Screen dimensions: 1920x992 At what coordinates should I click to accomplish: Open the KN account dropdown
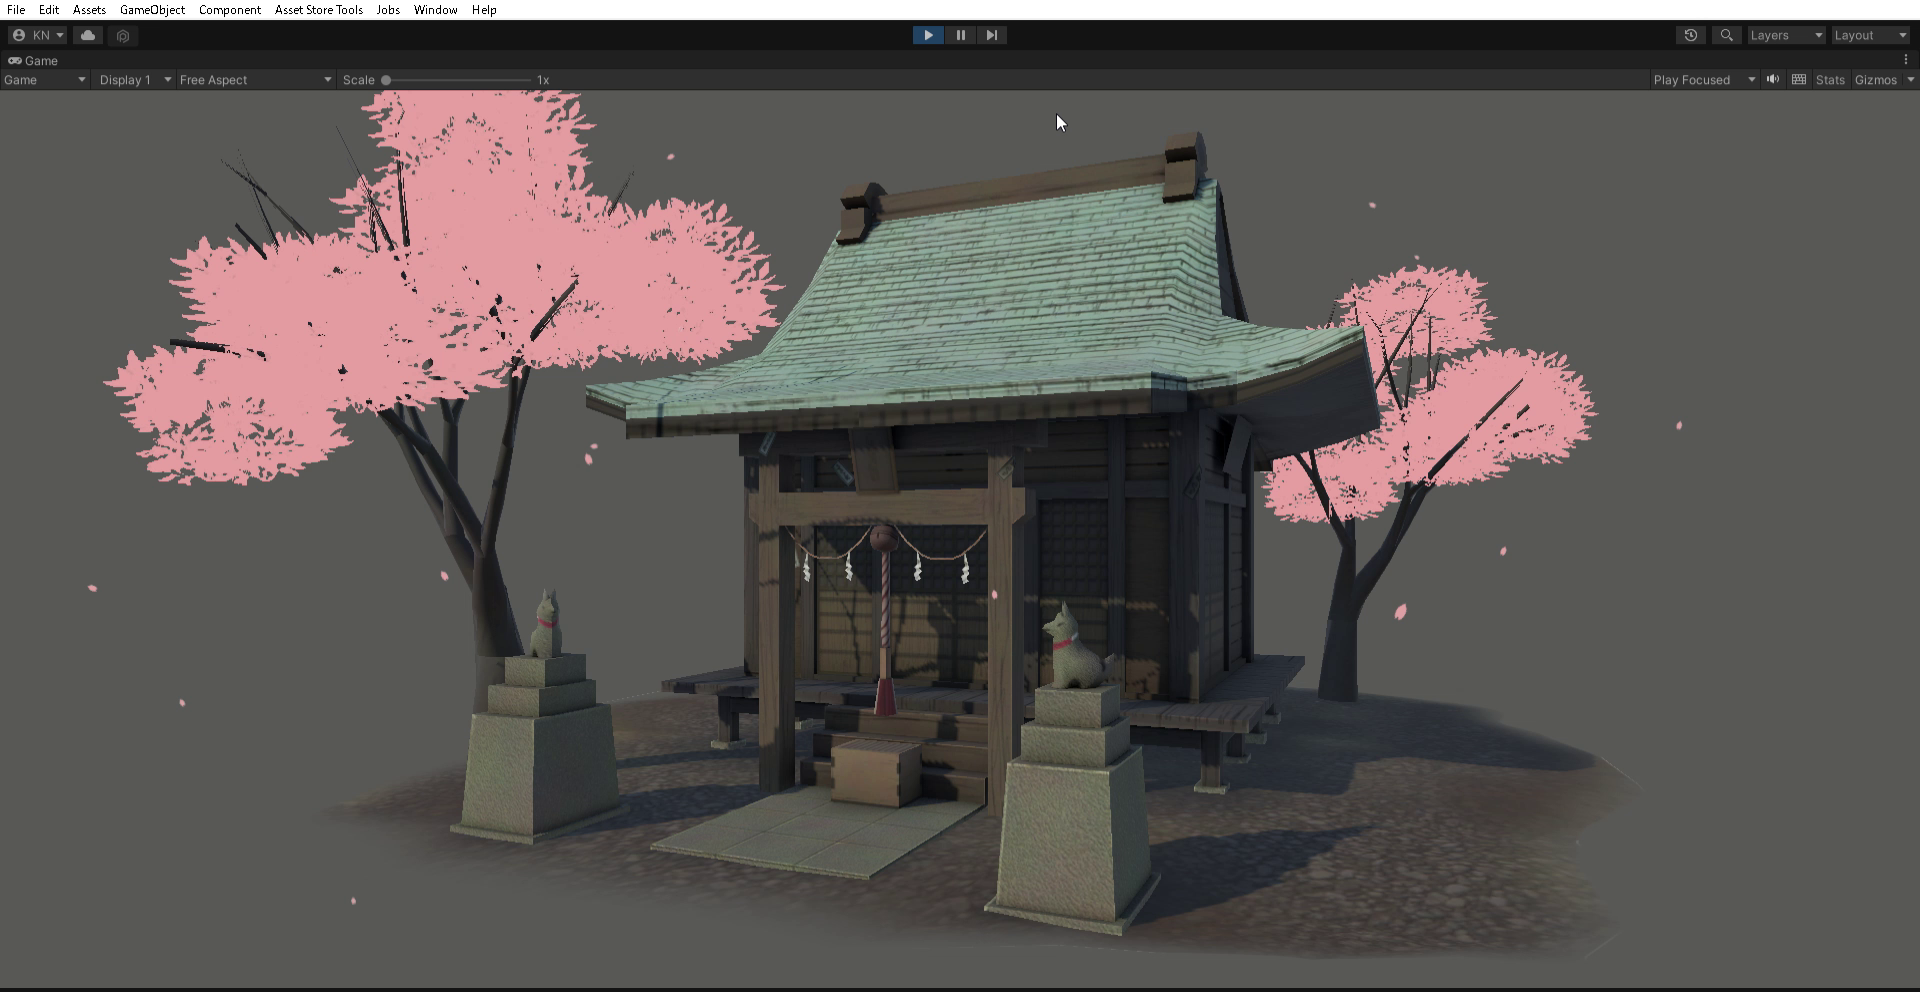pyautogui.click(x=38, y=35)
